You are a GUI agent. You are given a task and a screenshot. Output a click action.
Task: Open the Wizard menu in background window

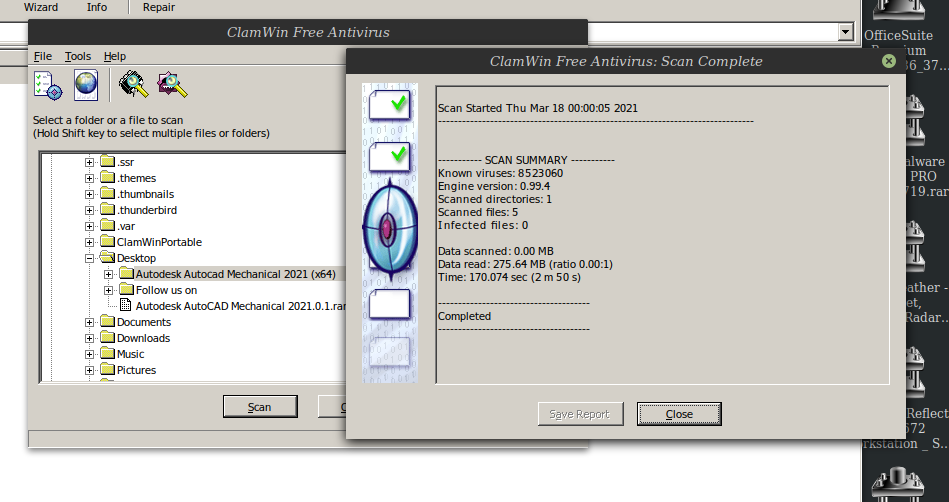41,7
